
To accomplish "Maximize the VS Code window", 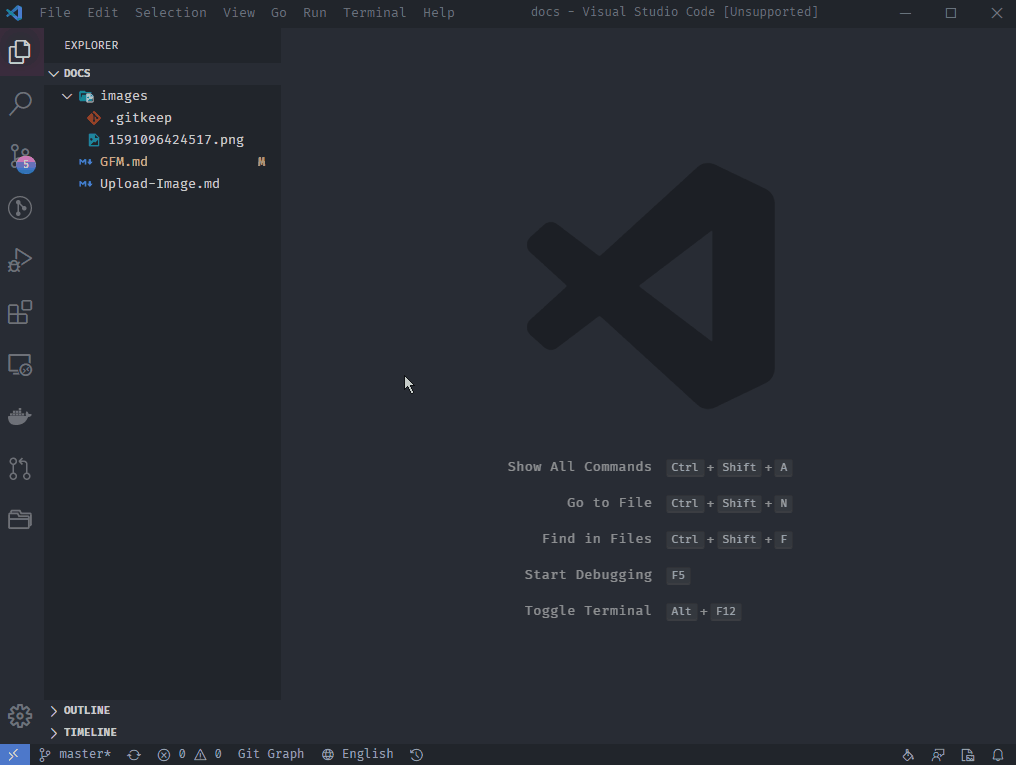I will (x=951, y=13).
